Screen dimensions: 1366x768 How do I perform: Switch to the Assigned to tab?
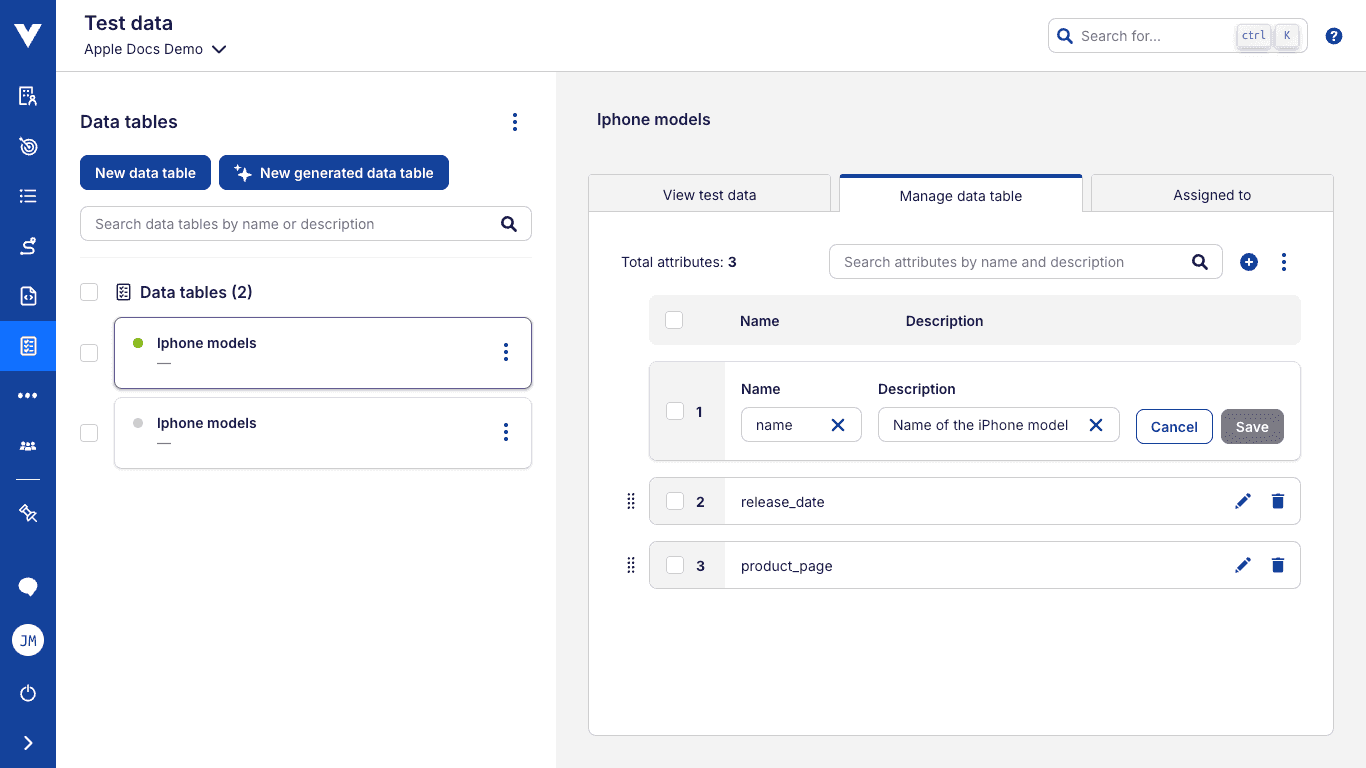point(1211,194)
